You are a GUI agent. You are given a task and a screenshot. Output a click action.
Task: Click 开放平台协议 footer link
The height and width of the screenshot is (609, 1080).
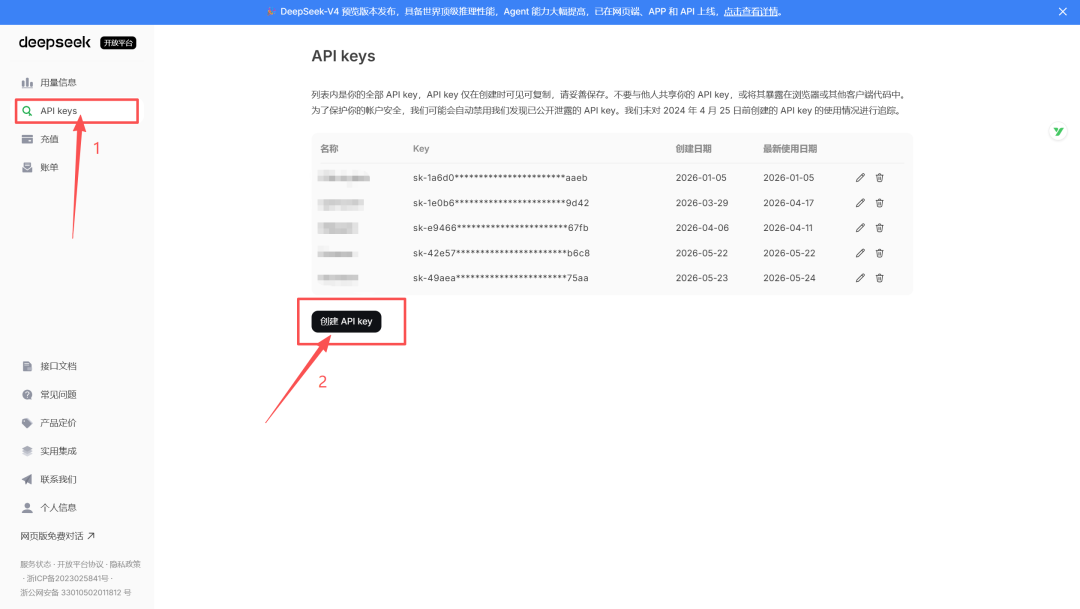point(81,564)
